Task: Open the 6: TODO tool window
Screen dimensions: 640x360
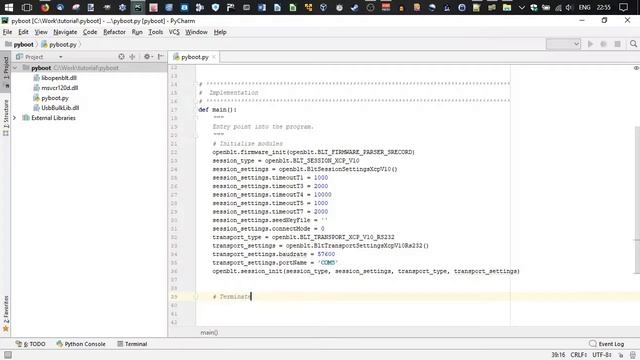Action: click(x=30, y=344)
